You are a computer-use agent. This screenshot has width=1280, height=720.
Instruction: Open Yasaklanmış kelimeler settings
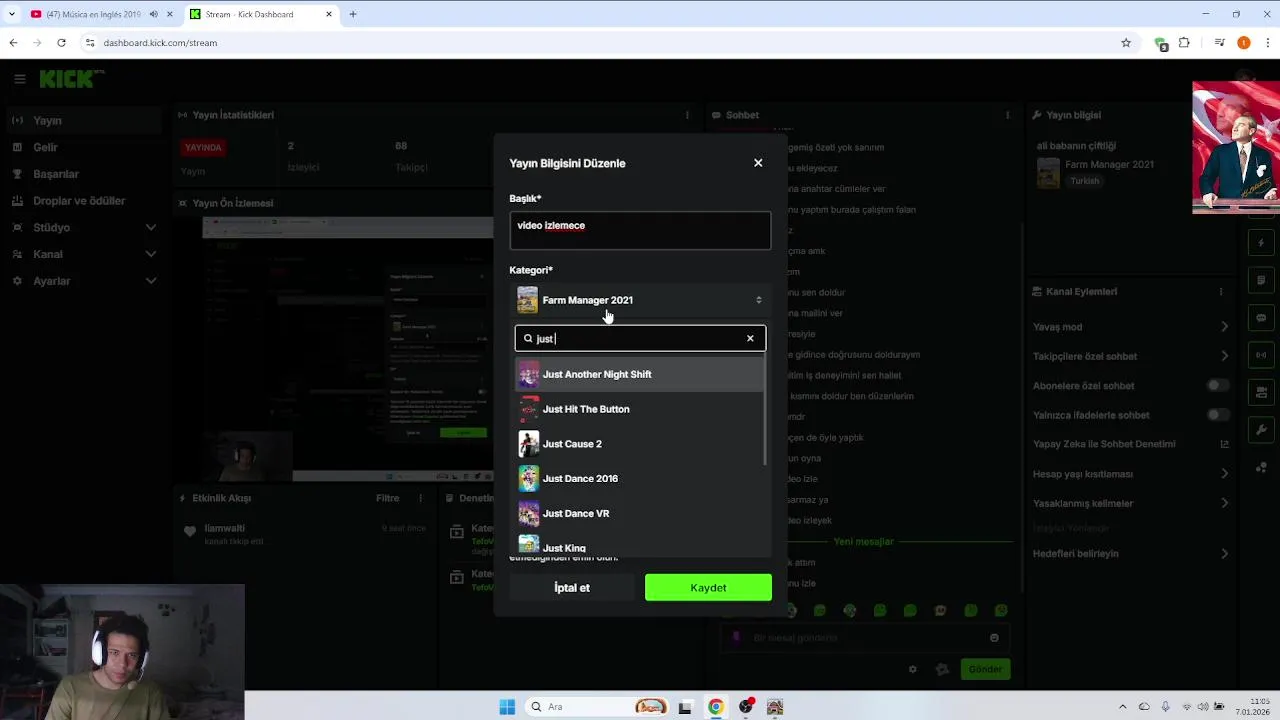[x=1131, y=503]
